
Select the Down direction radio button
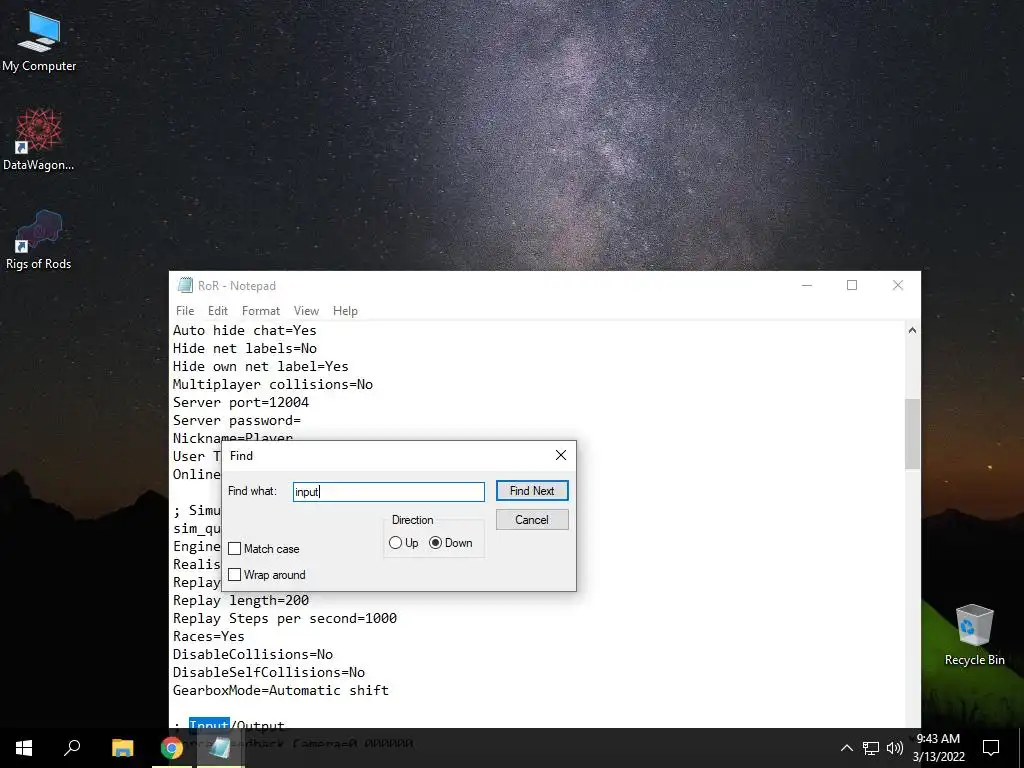coord(436,543)
